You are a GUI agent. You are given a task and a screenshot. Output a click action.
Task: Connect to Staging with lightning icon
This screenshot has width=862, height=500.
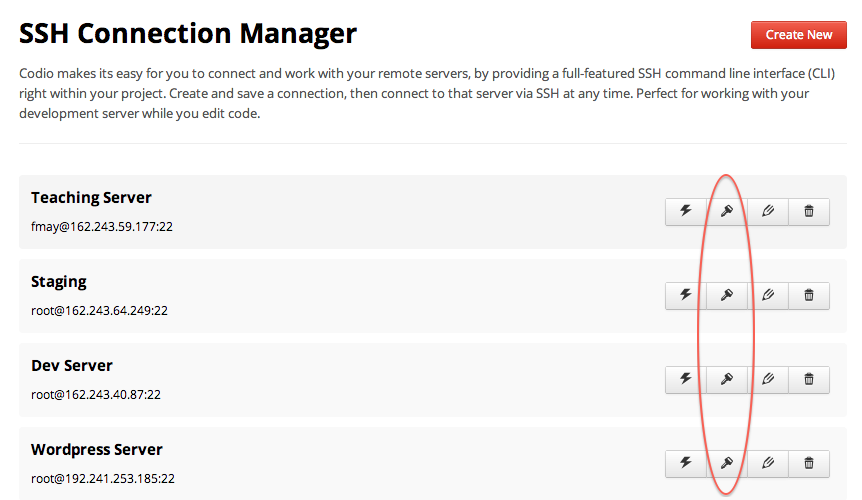pos(686,296)
